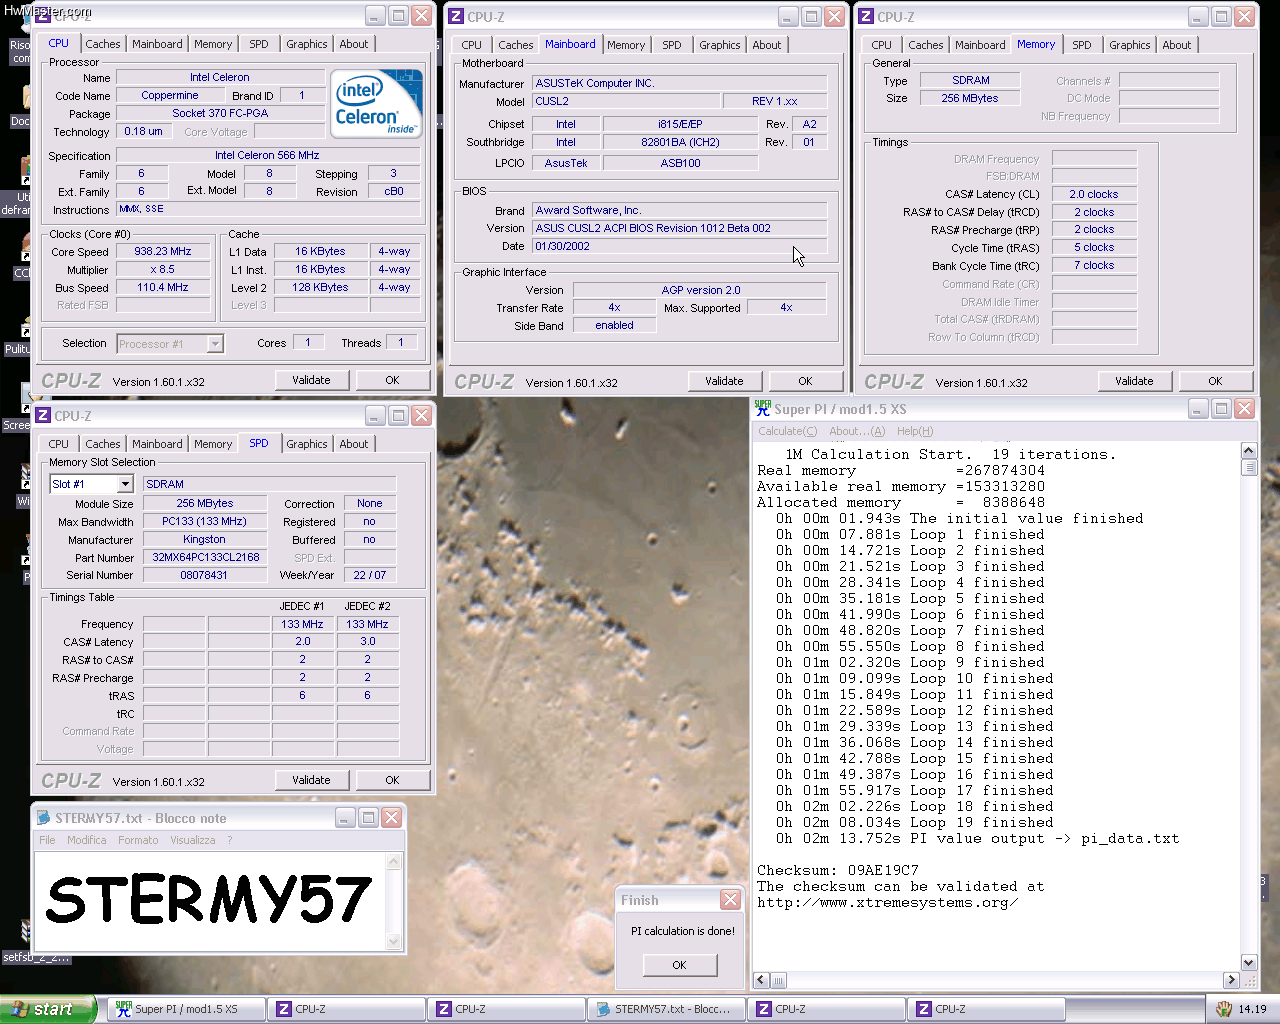Open the Caches tab in CPU window
The width and height of the screenshot is (1280, 1024).
tap(103, 44)
